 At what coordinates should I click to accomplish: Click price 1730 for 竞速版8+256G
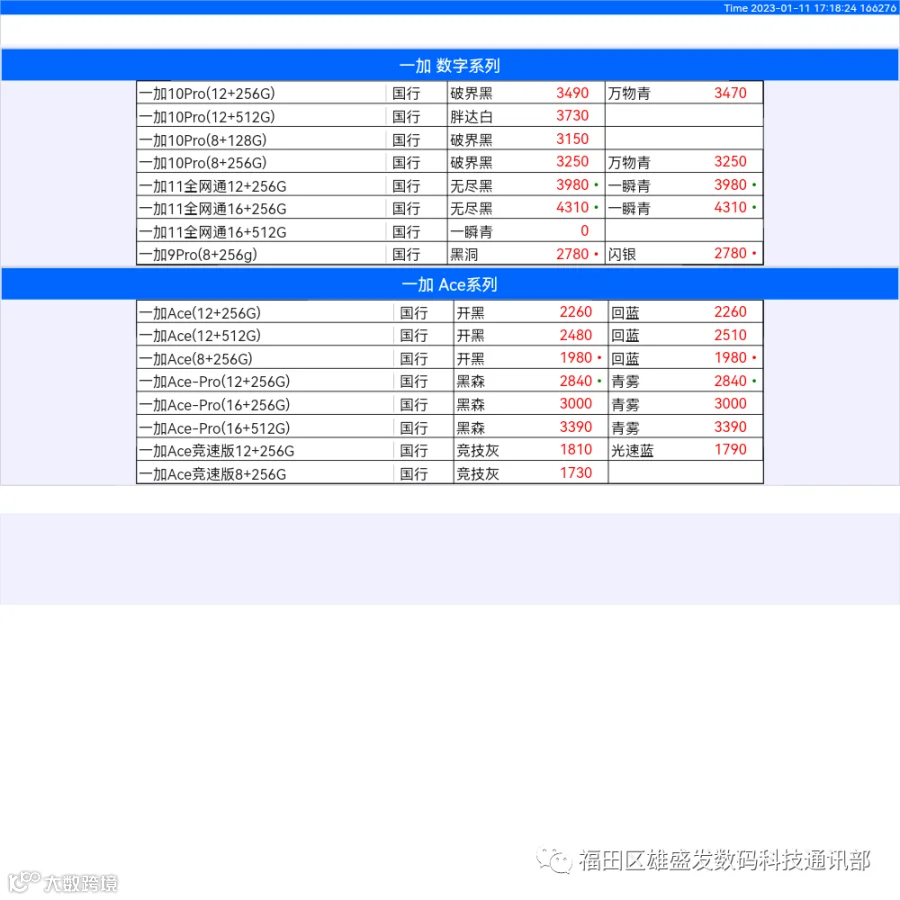pos(576,472)
